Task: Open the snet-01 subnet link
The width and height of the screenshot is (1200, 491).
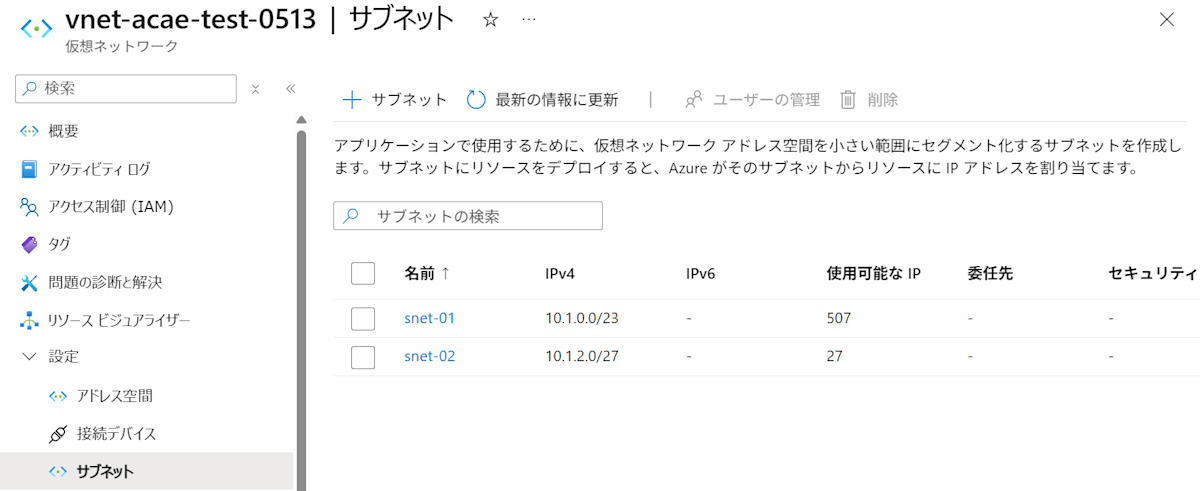Action: click(x=430, y=318)
